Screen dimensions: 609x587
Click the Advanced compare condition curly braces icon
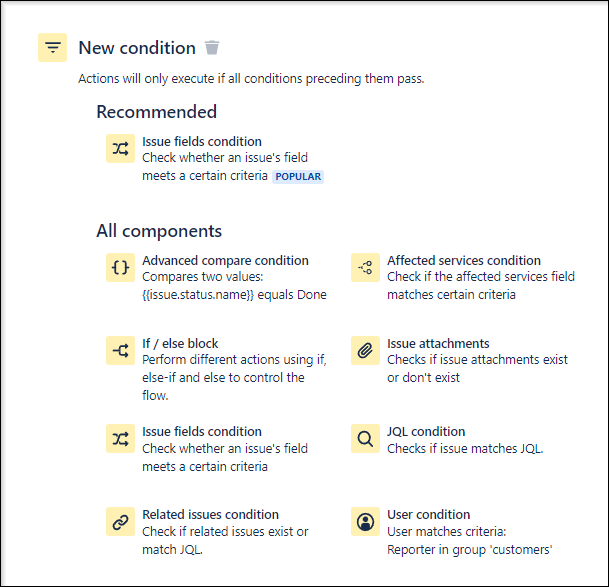point(120,267)
